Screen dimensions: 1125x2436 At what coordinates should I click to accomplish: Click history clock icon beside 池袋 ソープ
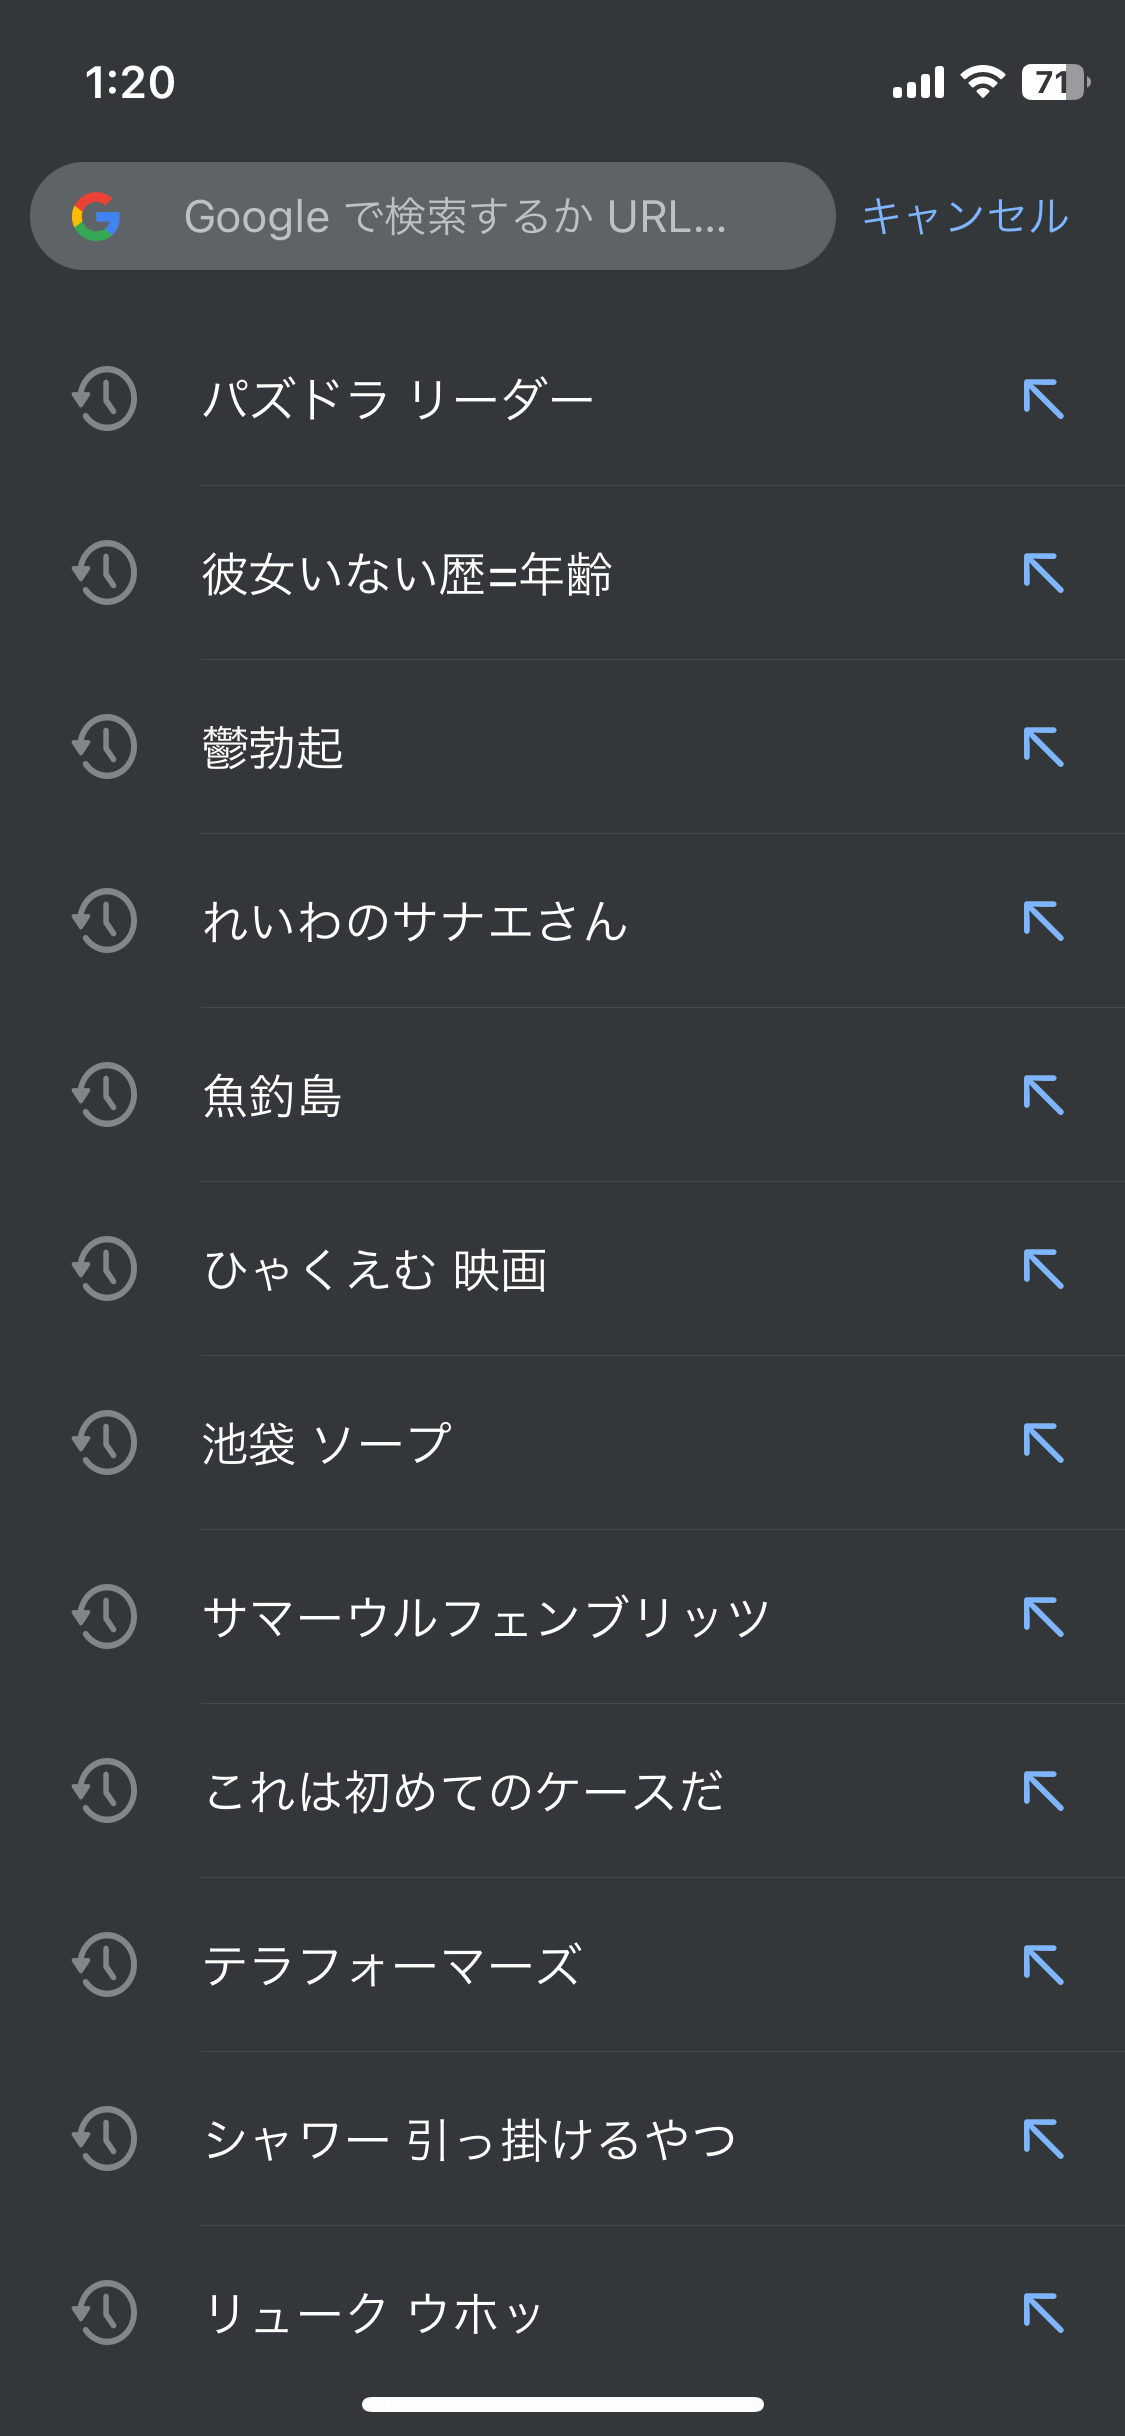point(104,1443)
